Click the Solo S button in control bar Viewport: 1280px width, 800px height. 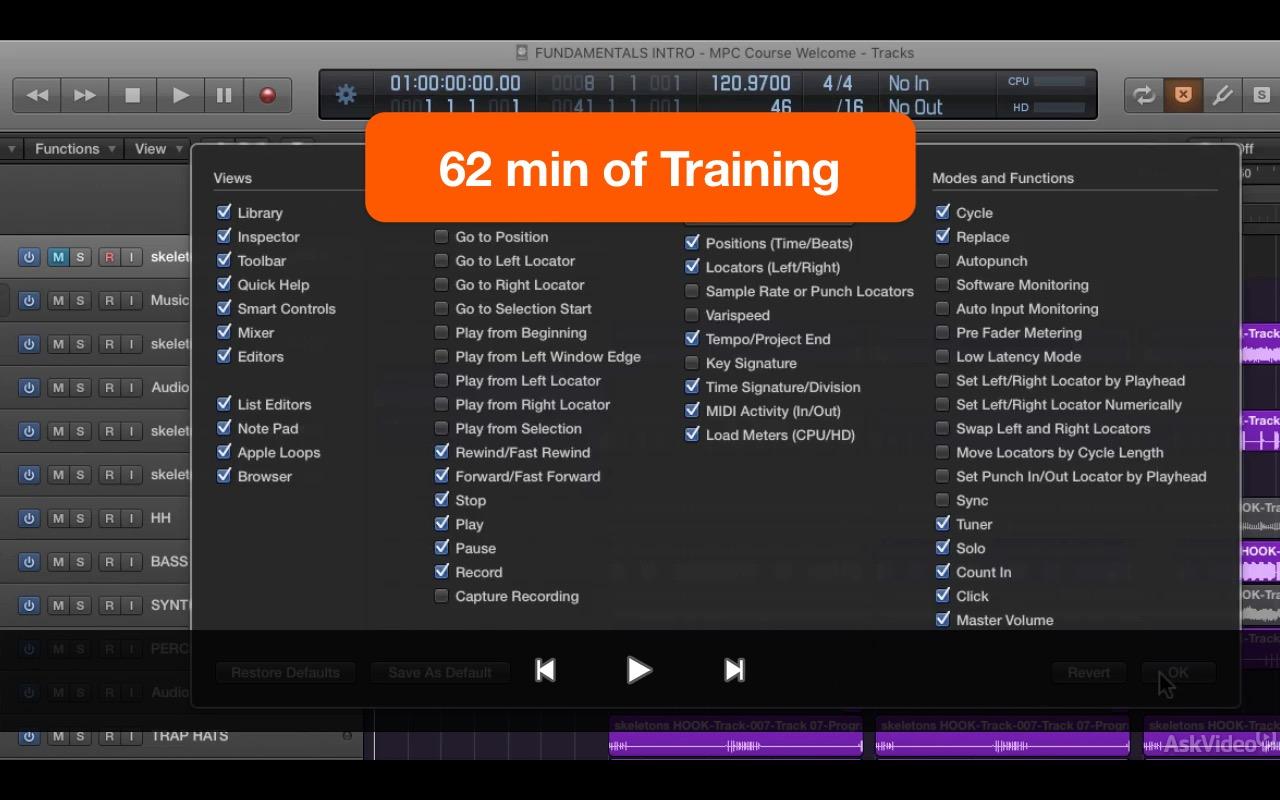click(x=1260, y=95)
